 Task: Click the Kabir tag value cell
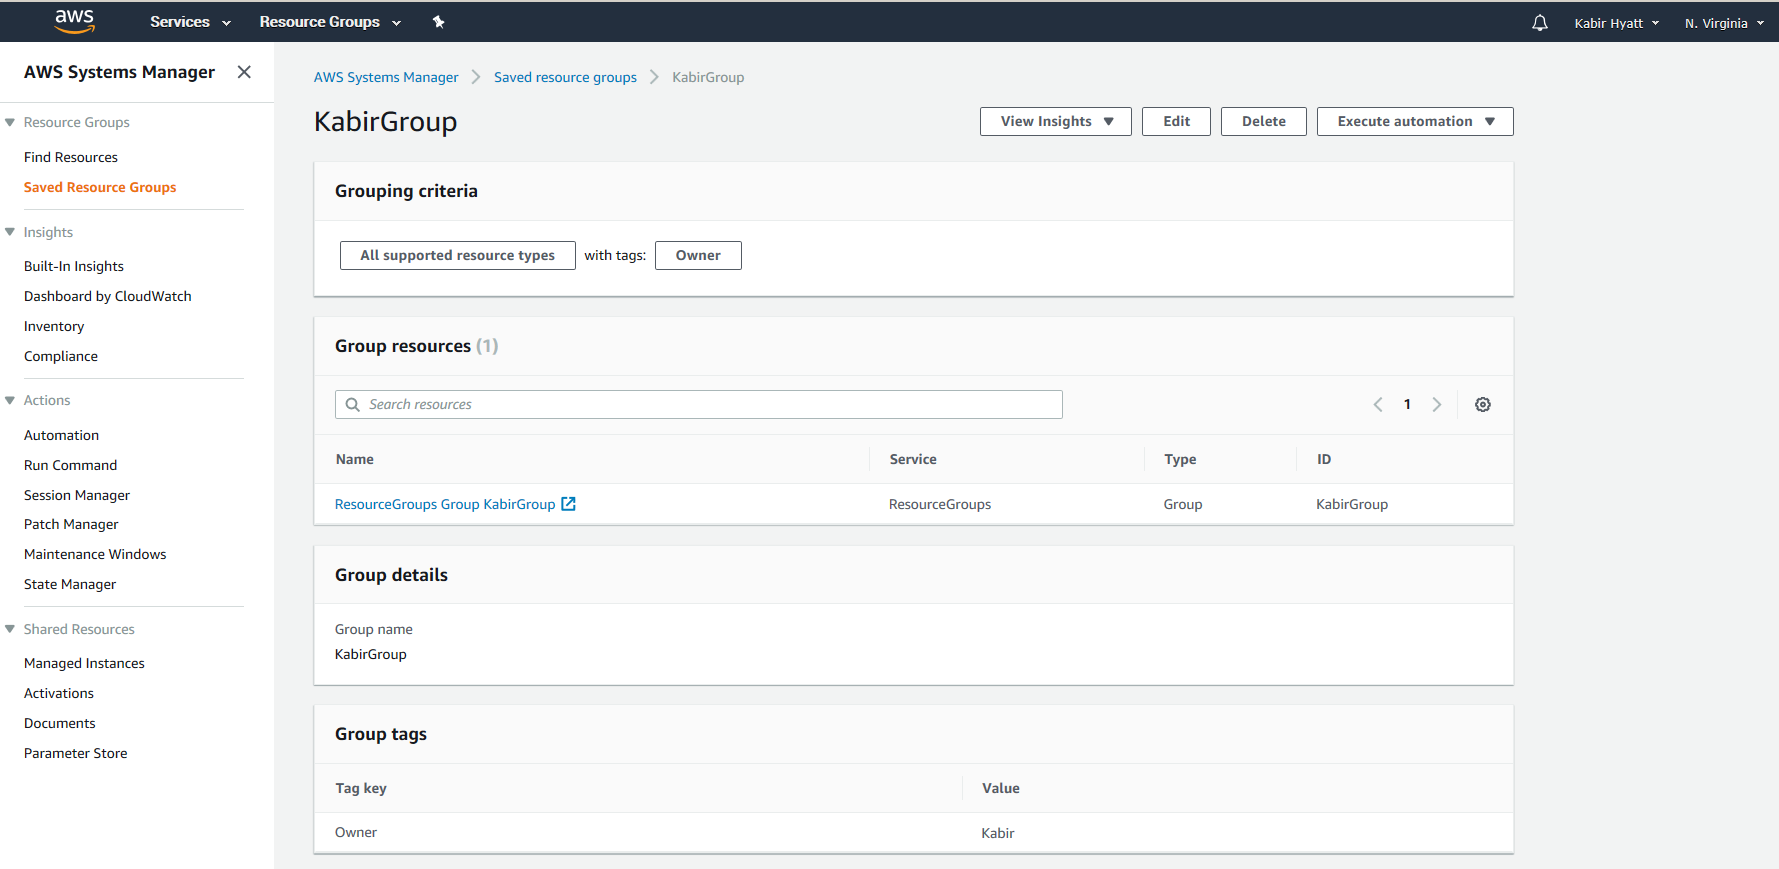pos(998,833)
